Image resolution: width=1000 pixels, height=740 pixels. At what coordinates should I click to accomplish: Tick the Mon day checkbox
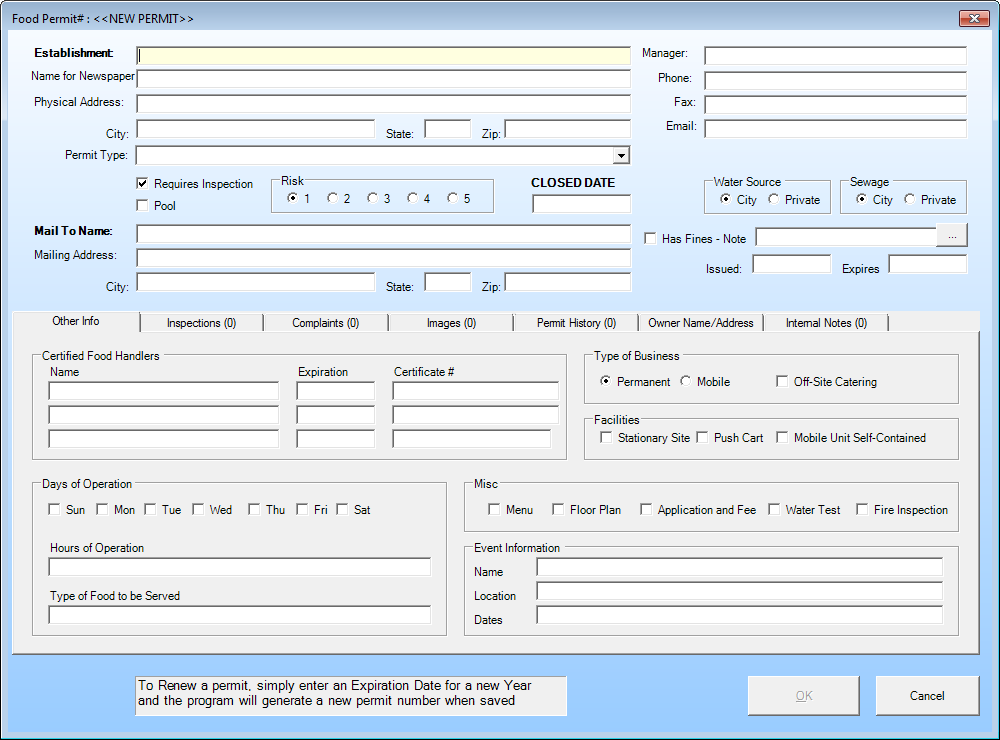(x=102, y=509)
